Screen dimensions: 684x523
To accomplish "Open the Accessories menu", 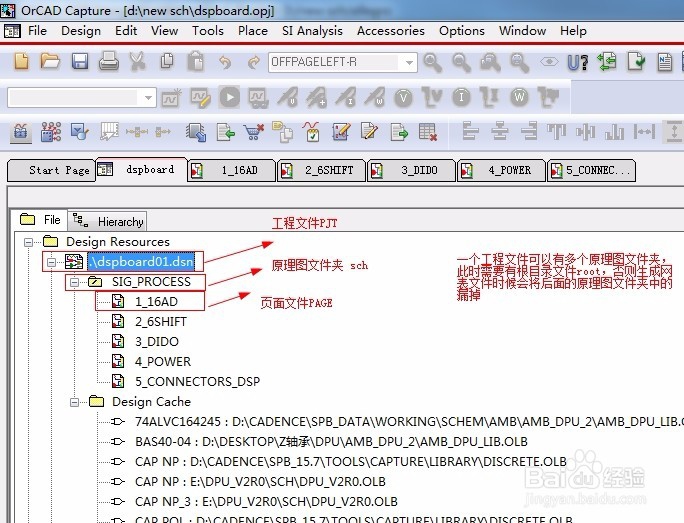I will pyautogui.click(x=390, y=31).
